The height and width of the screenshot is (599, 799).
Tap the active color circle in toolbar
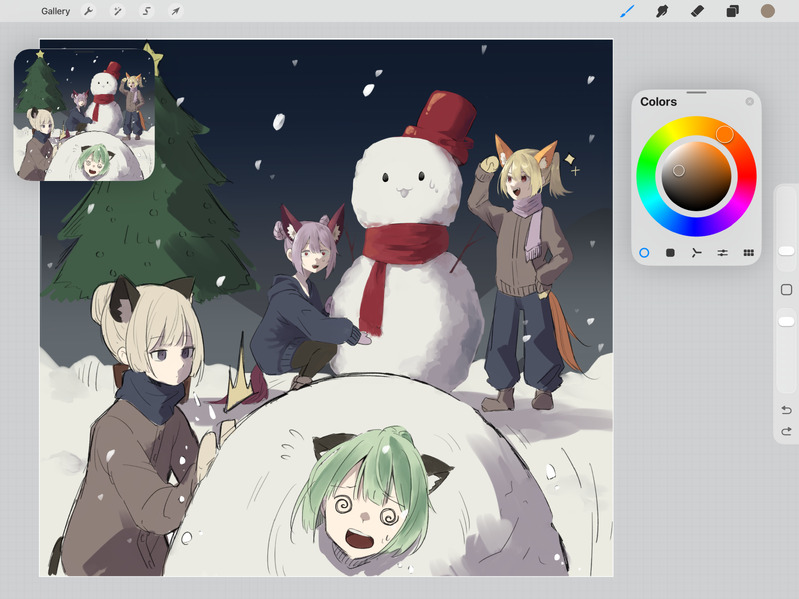[767, 11]
